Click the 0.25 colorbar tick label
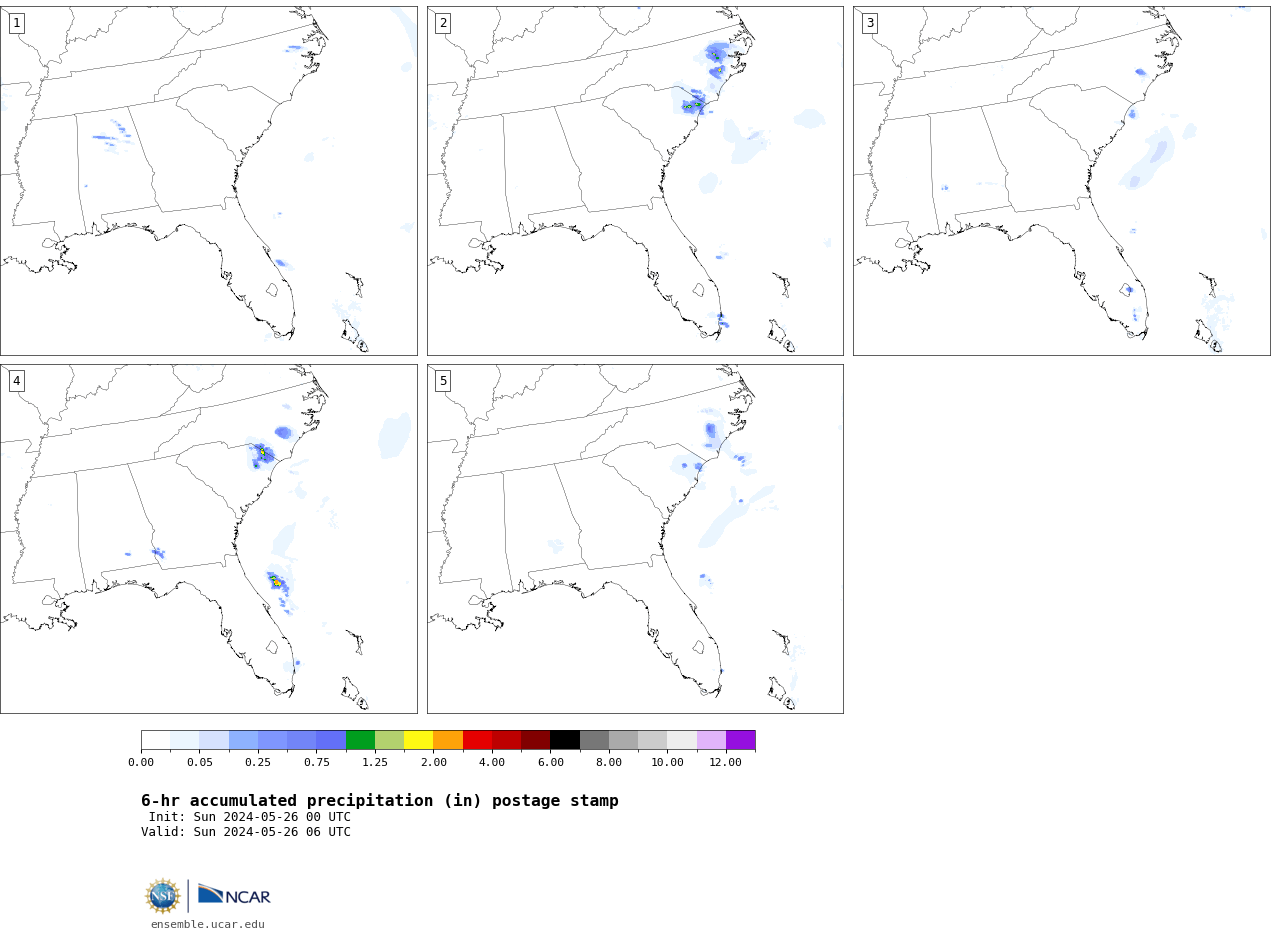The image size is (1280, 936). 258,762
